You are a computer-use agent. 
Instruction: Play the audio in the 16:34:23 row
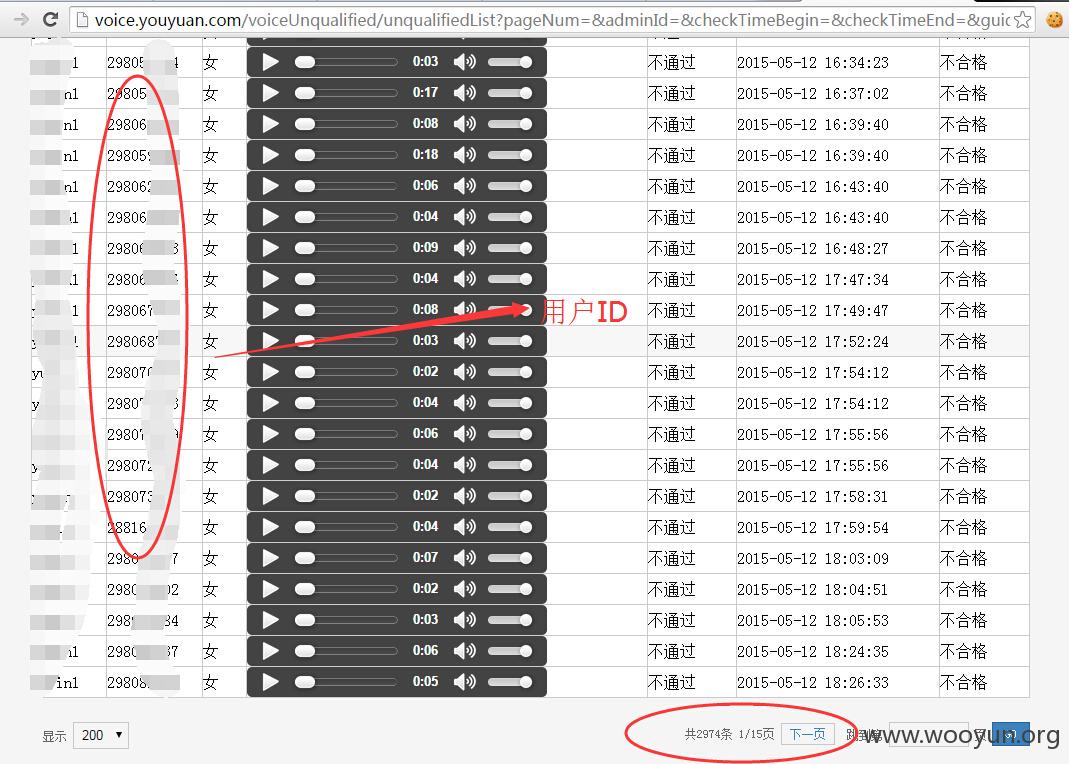point(270,62)
